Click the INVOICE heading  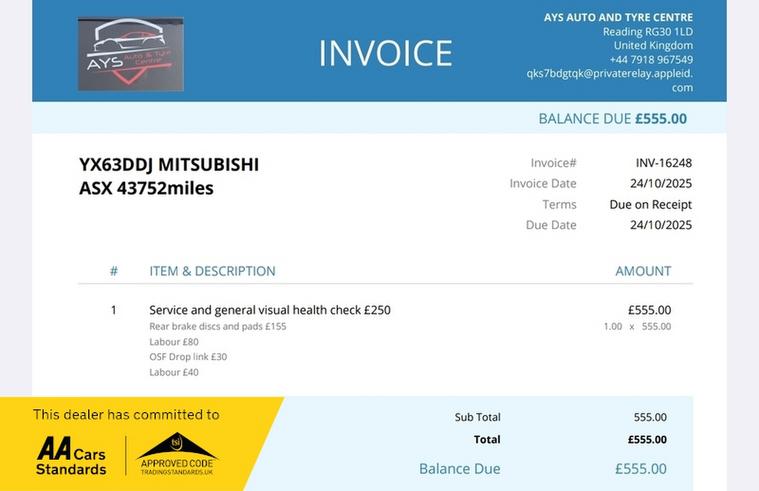tap(386, 53)
